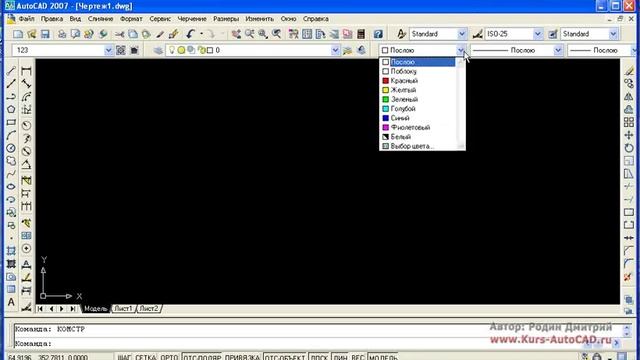640x360 pixels.
Task: Expand the layer control dropdown
Action: (335, 50)
